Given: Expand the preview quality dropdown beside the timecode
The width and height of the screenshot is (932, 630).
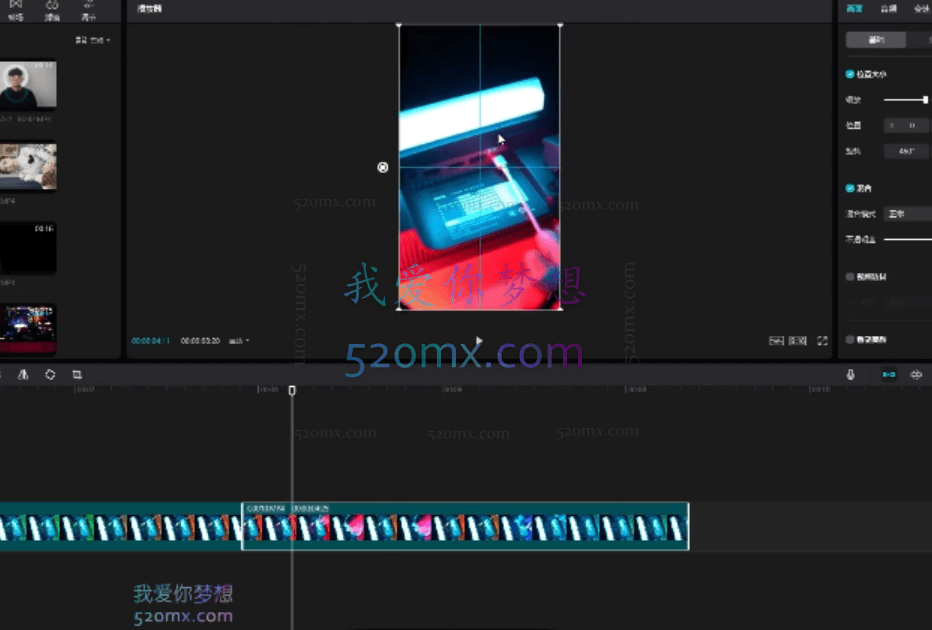Looking at the screenshot, I should tap(239, 341).
